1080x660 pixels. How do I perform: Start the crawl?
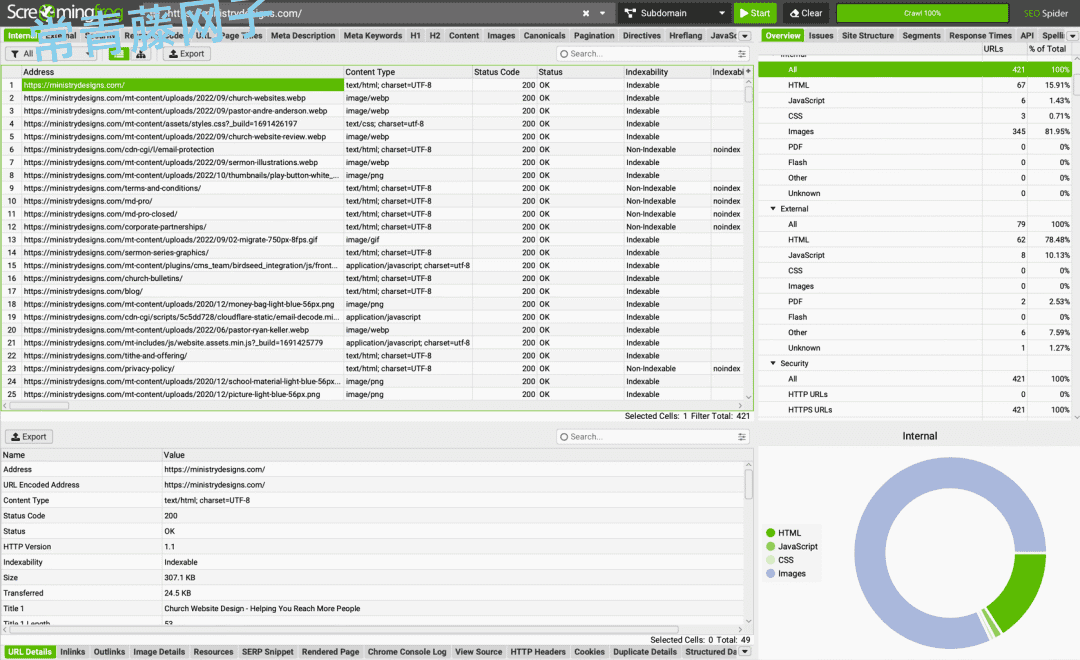click(756, 13)
